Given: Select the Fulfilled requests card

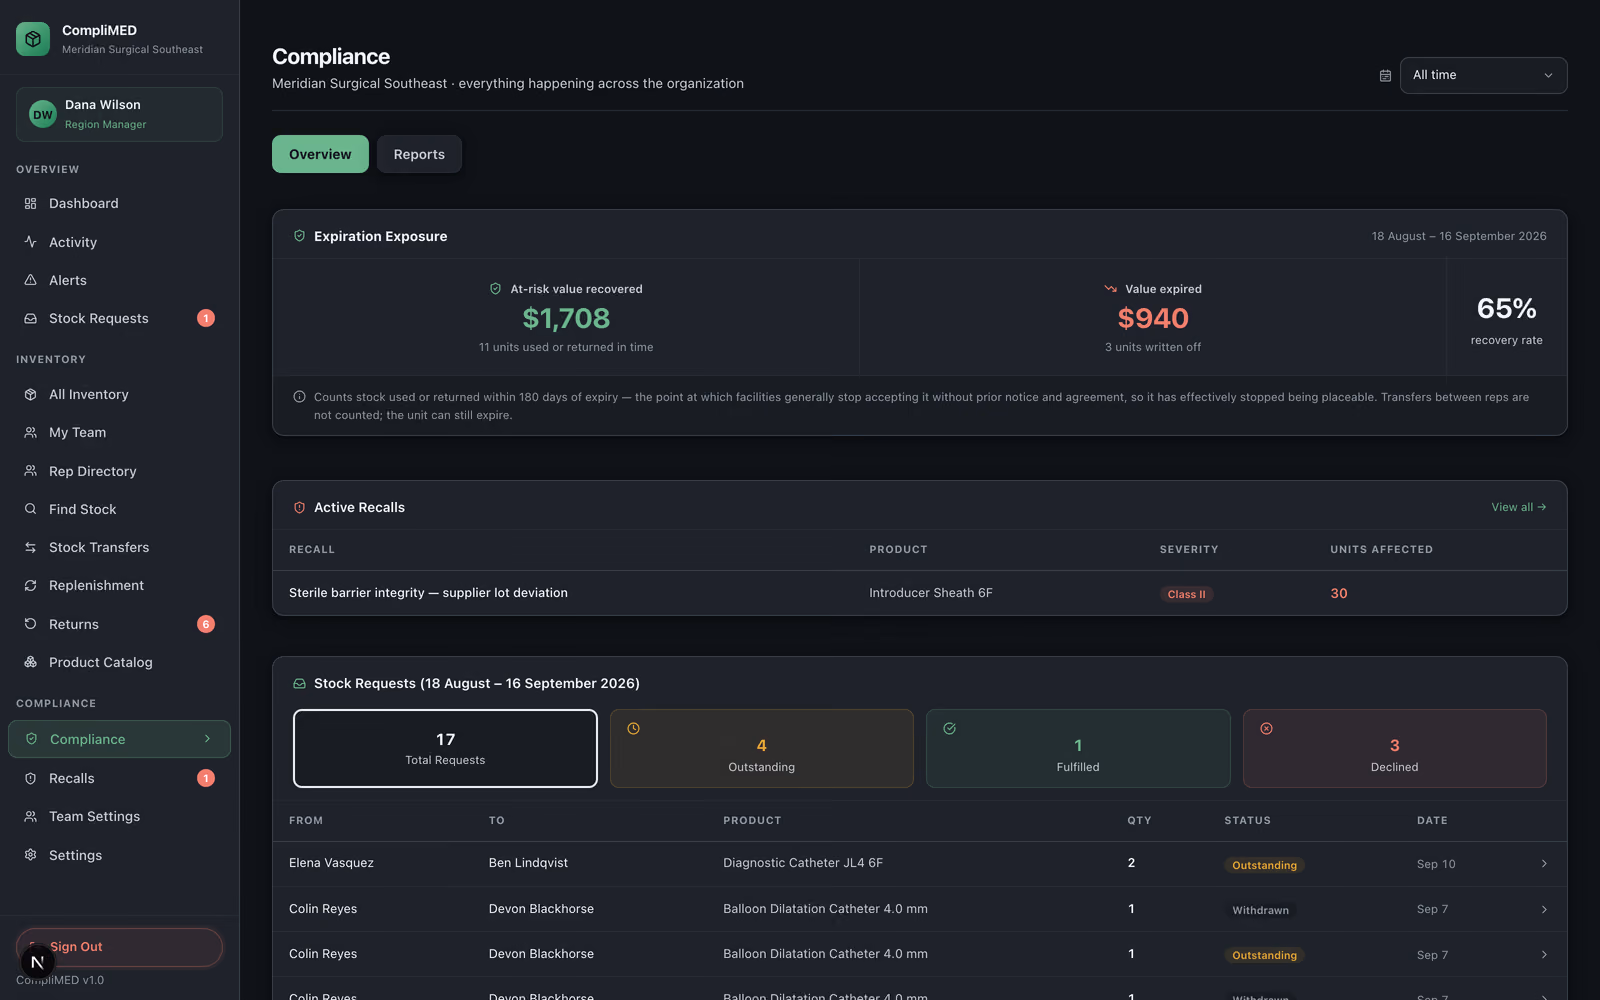Looking at the screenshot, I should 1078,748.
